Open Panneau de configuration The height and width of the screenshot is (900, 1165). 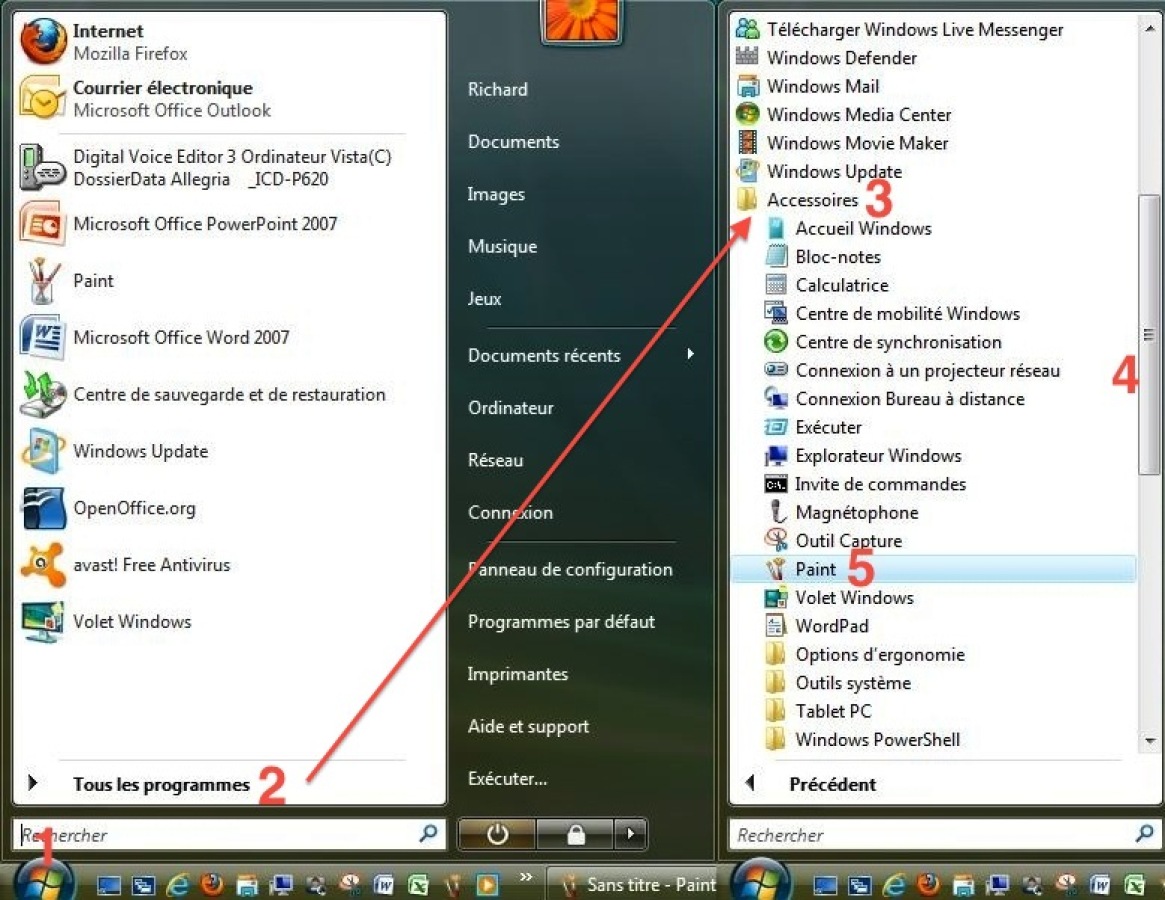(569, 570)
